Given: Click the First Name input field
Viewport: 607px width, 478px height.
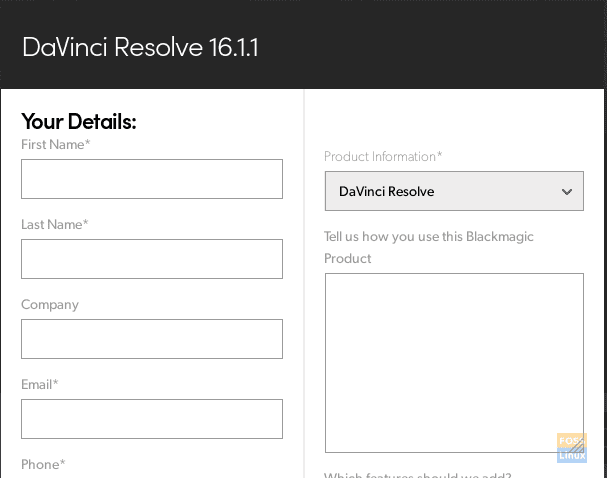Looking at the screenshot, I should point(151,179).
